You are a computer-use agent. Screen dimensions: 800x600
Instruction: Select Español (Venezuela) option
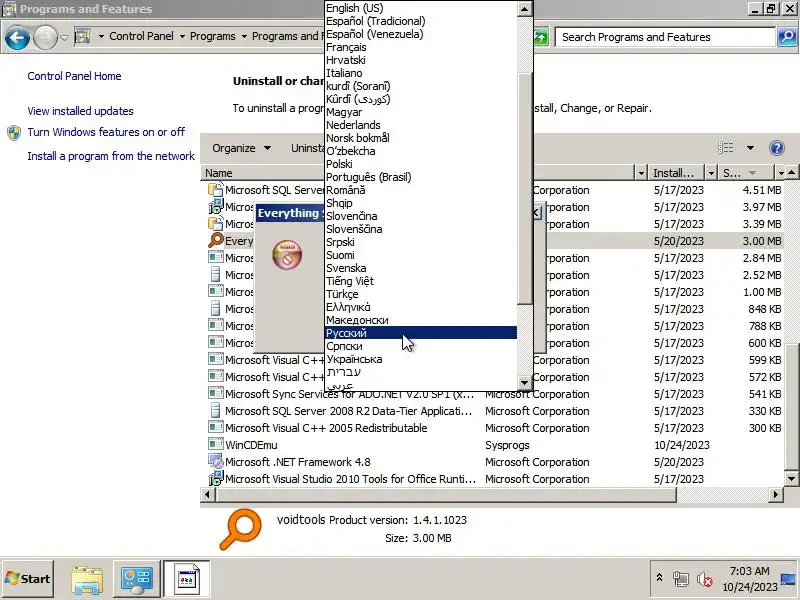coord(421,34)
